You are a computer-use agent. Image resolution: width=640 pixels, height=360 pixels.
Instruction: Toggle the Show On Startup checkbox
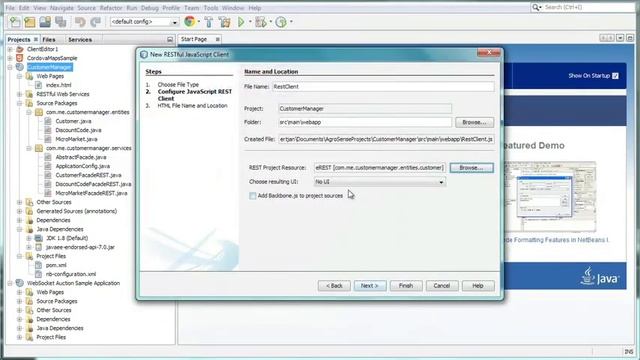[x=615, y=76]
